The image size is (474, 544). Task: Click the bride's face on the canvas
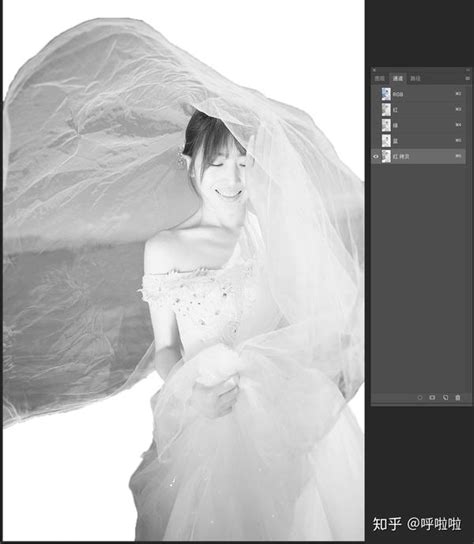226,177
